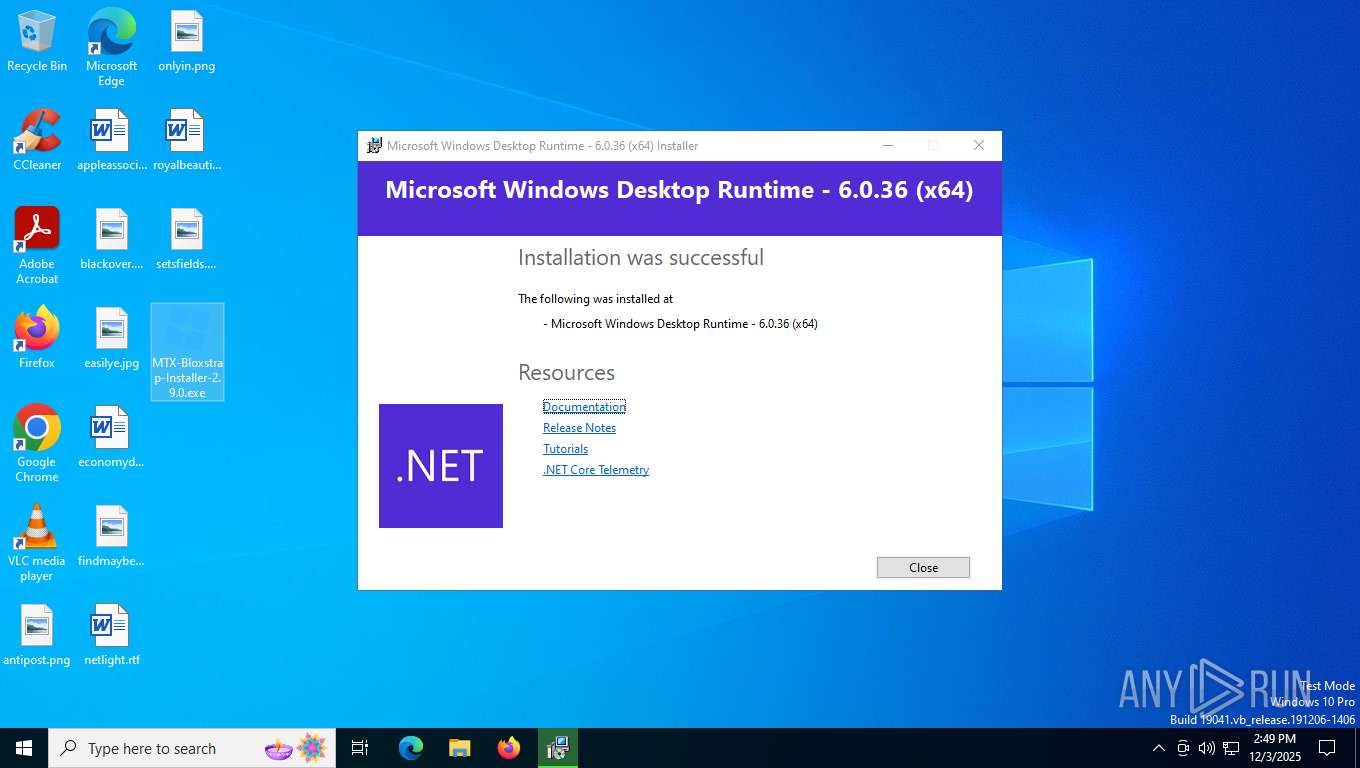Select the installer's taskbar icon

[557, 748]
